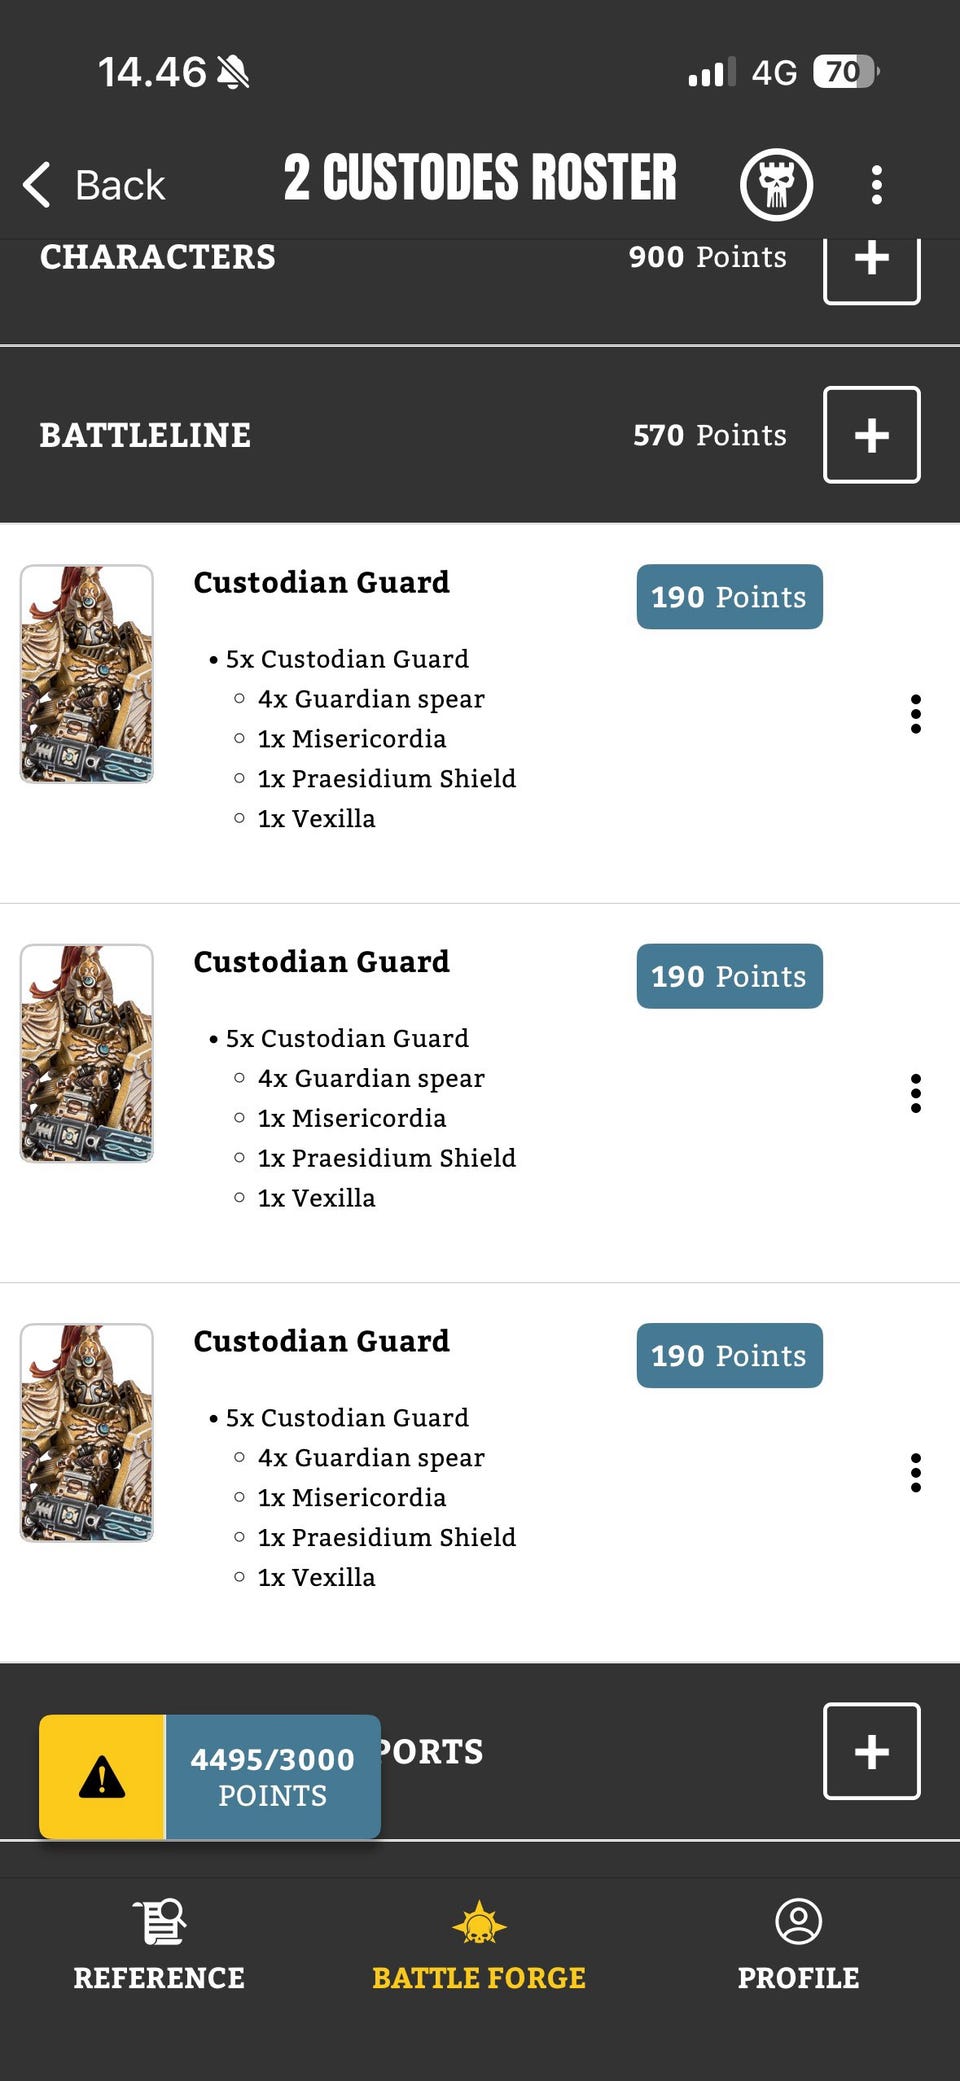The height and width of the screenshot is (2081, 960).
Task: Switch to the Battle Forge tab
Action: (x=479, y=1945)
